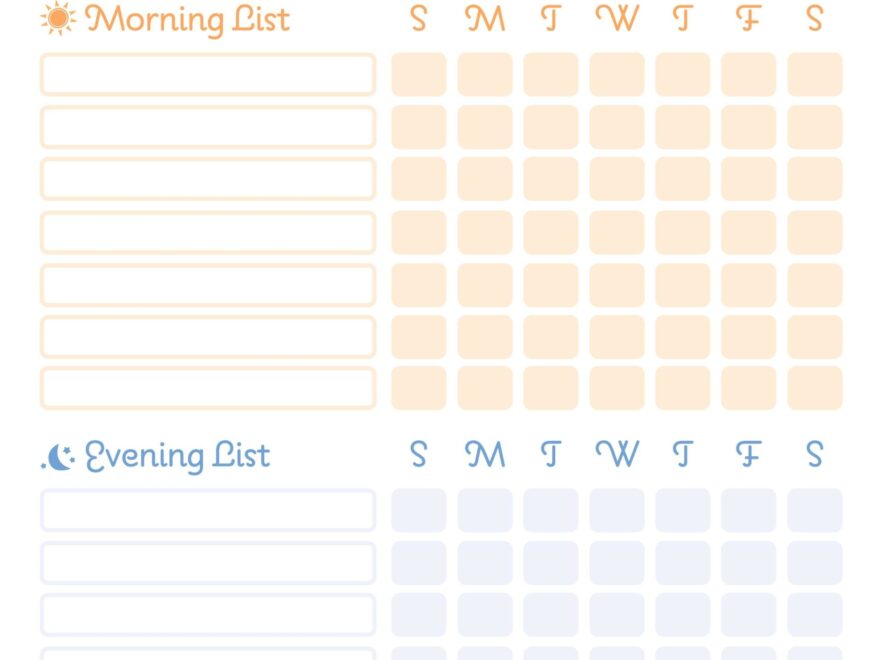Viewport: 880px width, 660px height.
Task: Check Wednesday box in first morning row
Action: (616, 75)
